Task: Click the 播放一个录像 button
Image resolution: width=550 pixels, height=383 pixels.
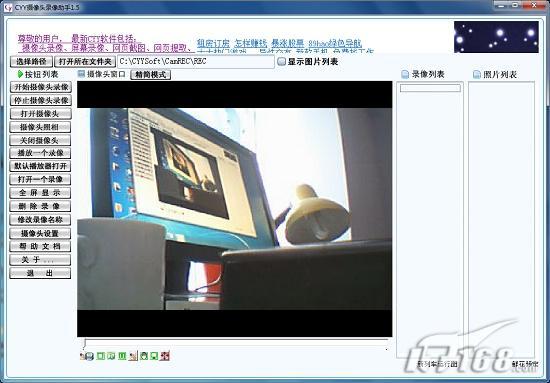Action: (x=40, y=153)
